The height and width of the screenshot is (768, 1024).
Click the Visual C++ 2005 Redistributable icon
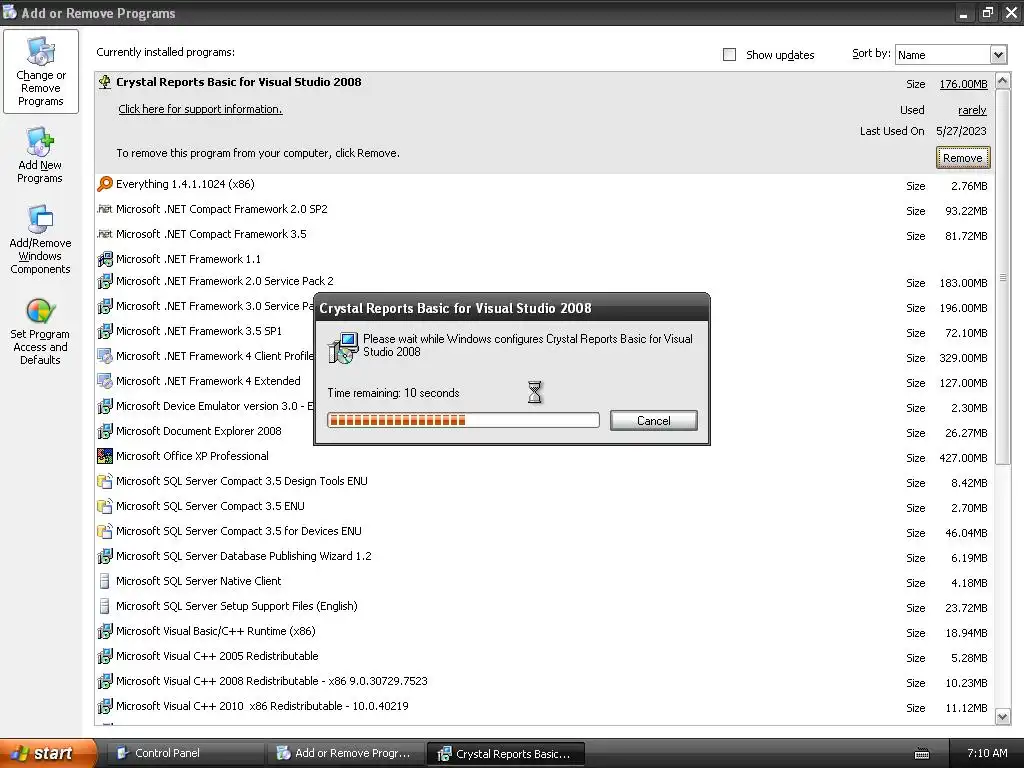tap(104, 656)
